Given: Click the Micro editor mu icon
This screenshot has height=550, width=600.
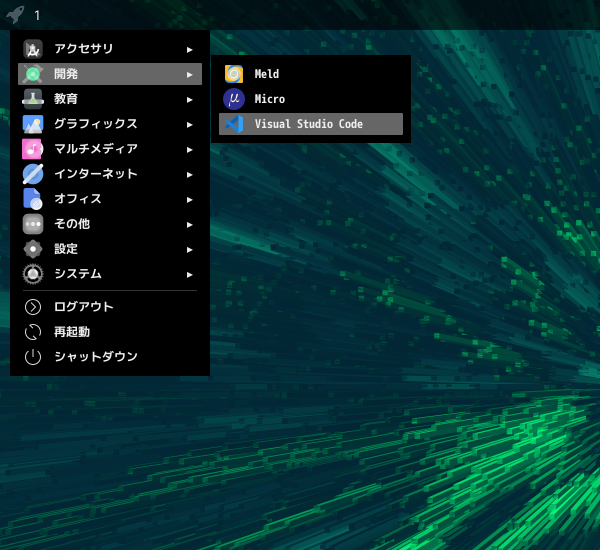Looking at the screenshot, I should pos(234,99).
